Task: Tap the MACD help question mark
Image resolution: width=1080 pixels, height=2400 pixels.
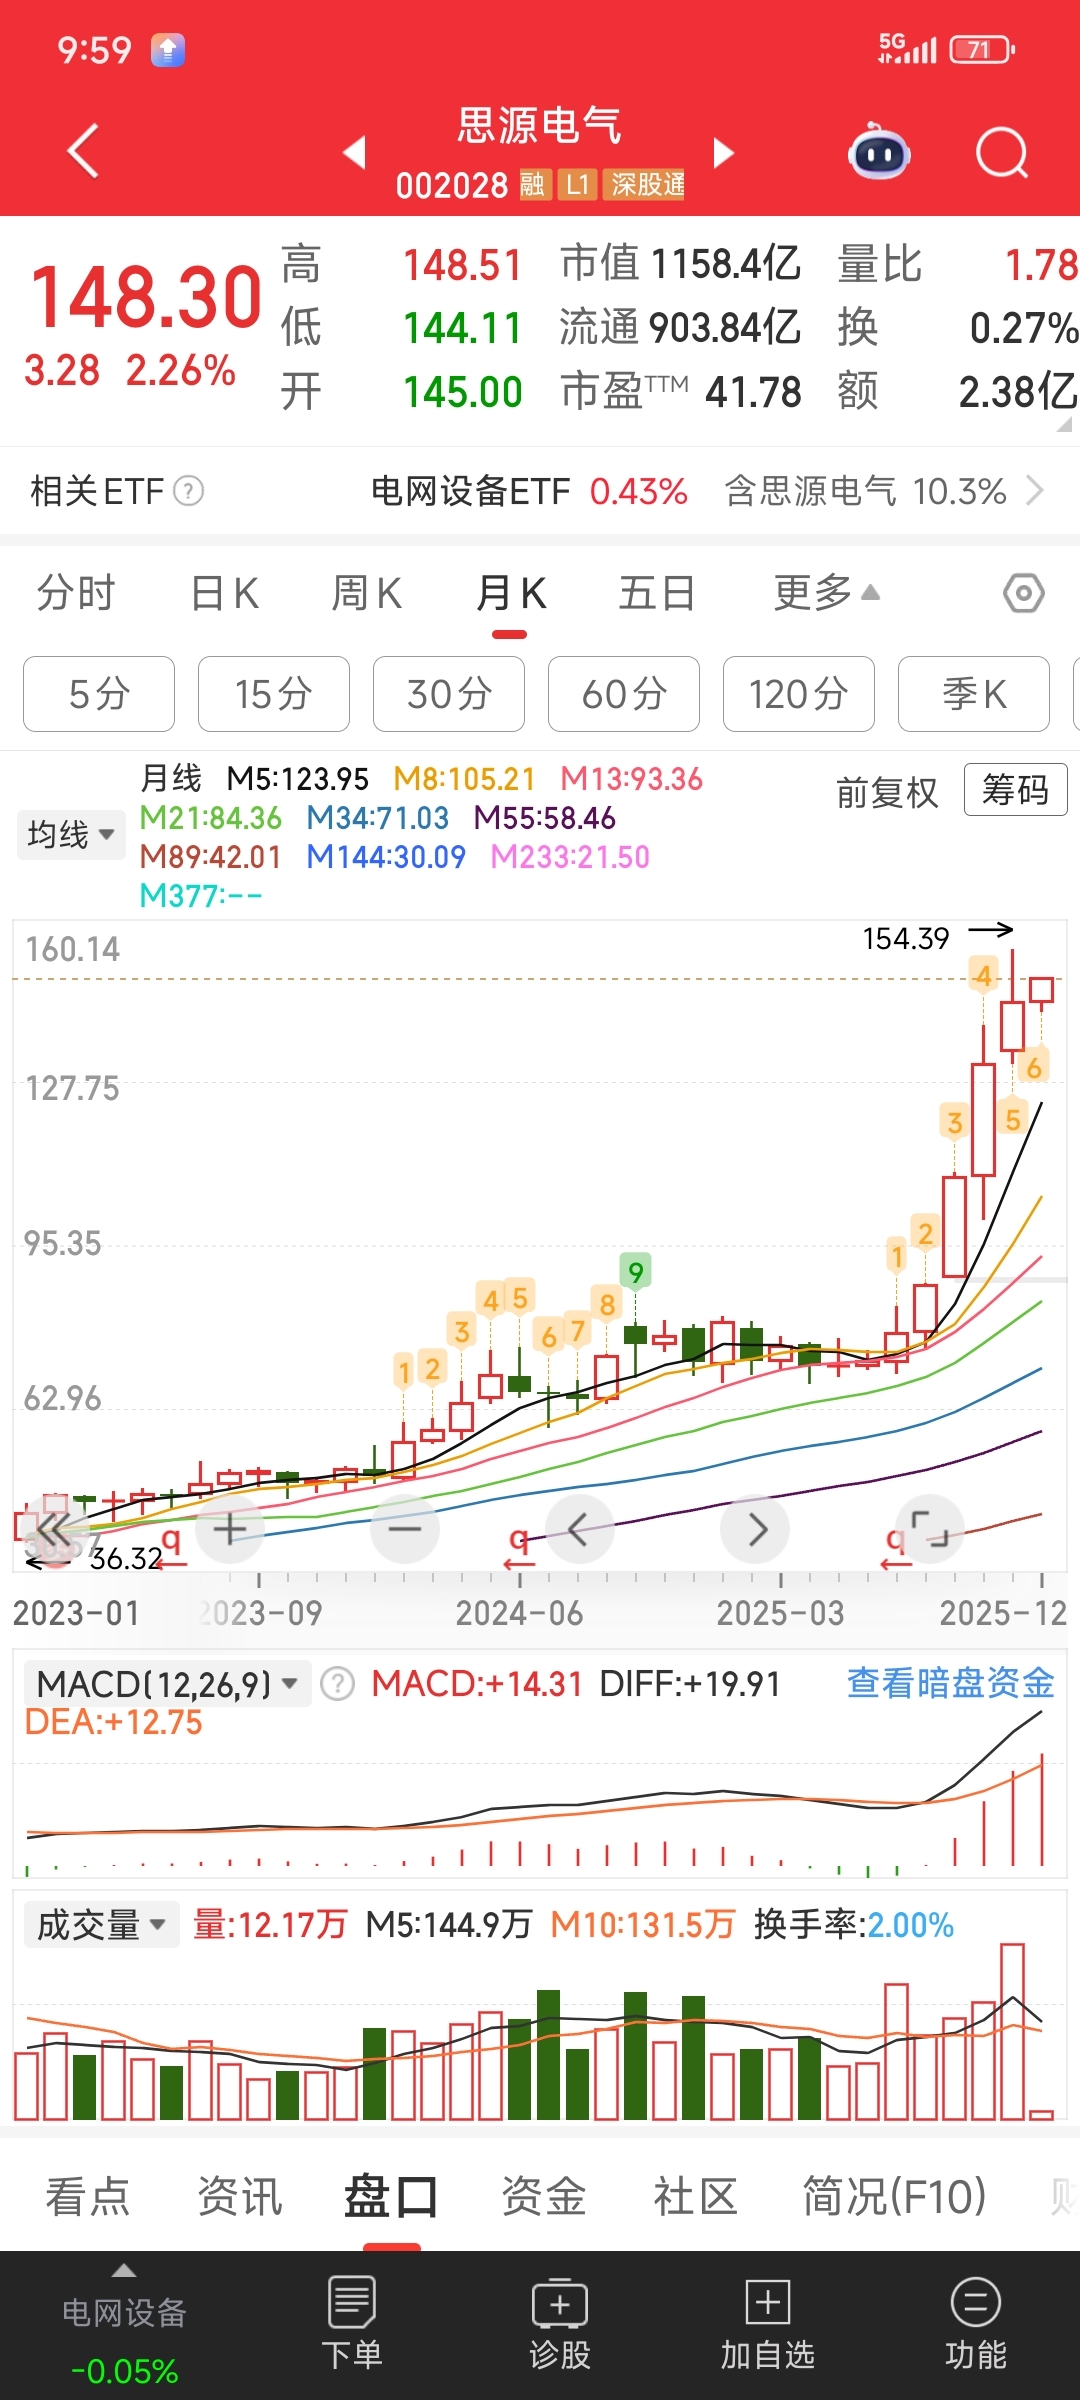Action: 338,1684
